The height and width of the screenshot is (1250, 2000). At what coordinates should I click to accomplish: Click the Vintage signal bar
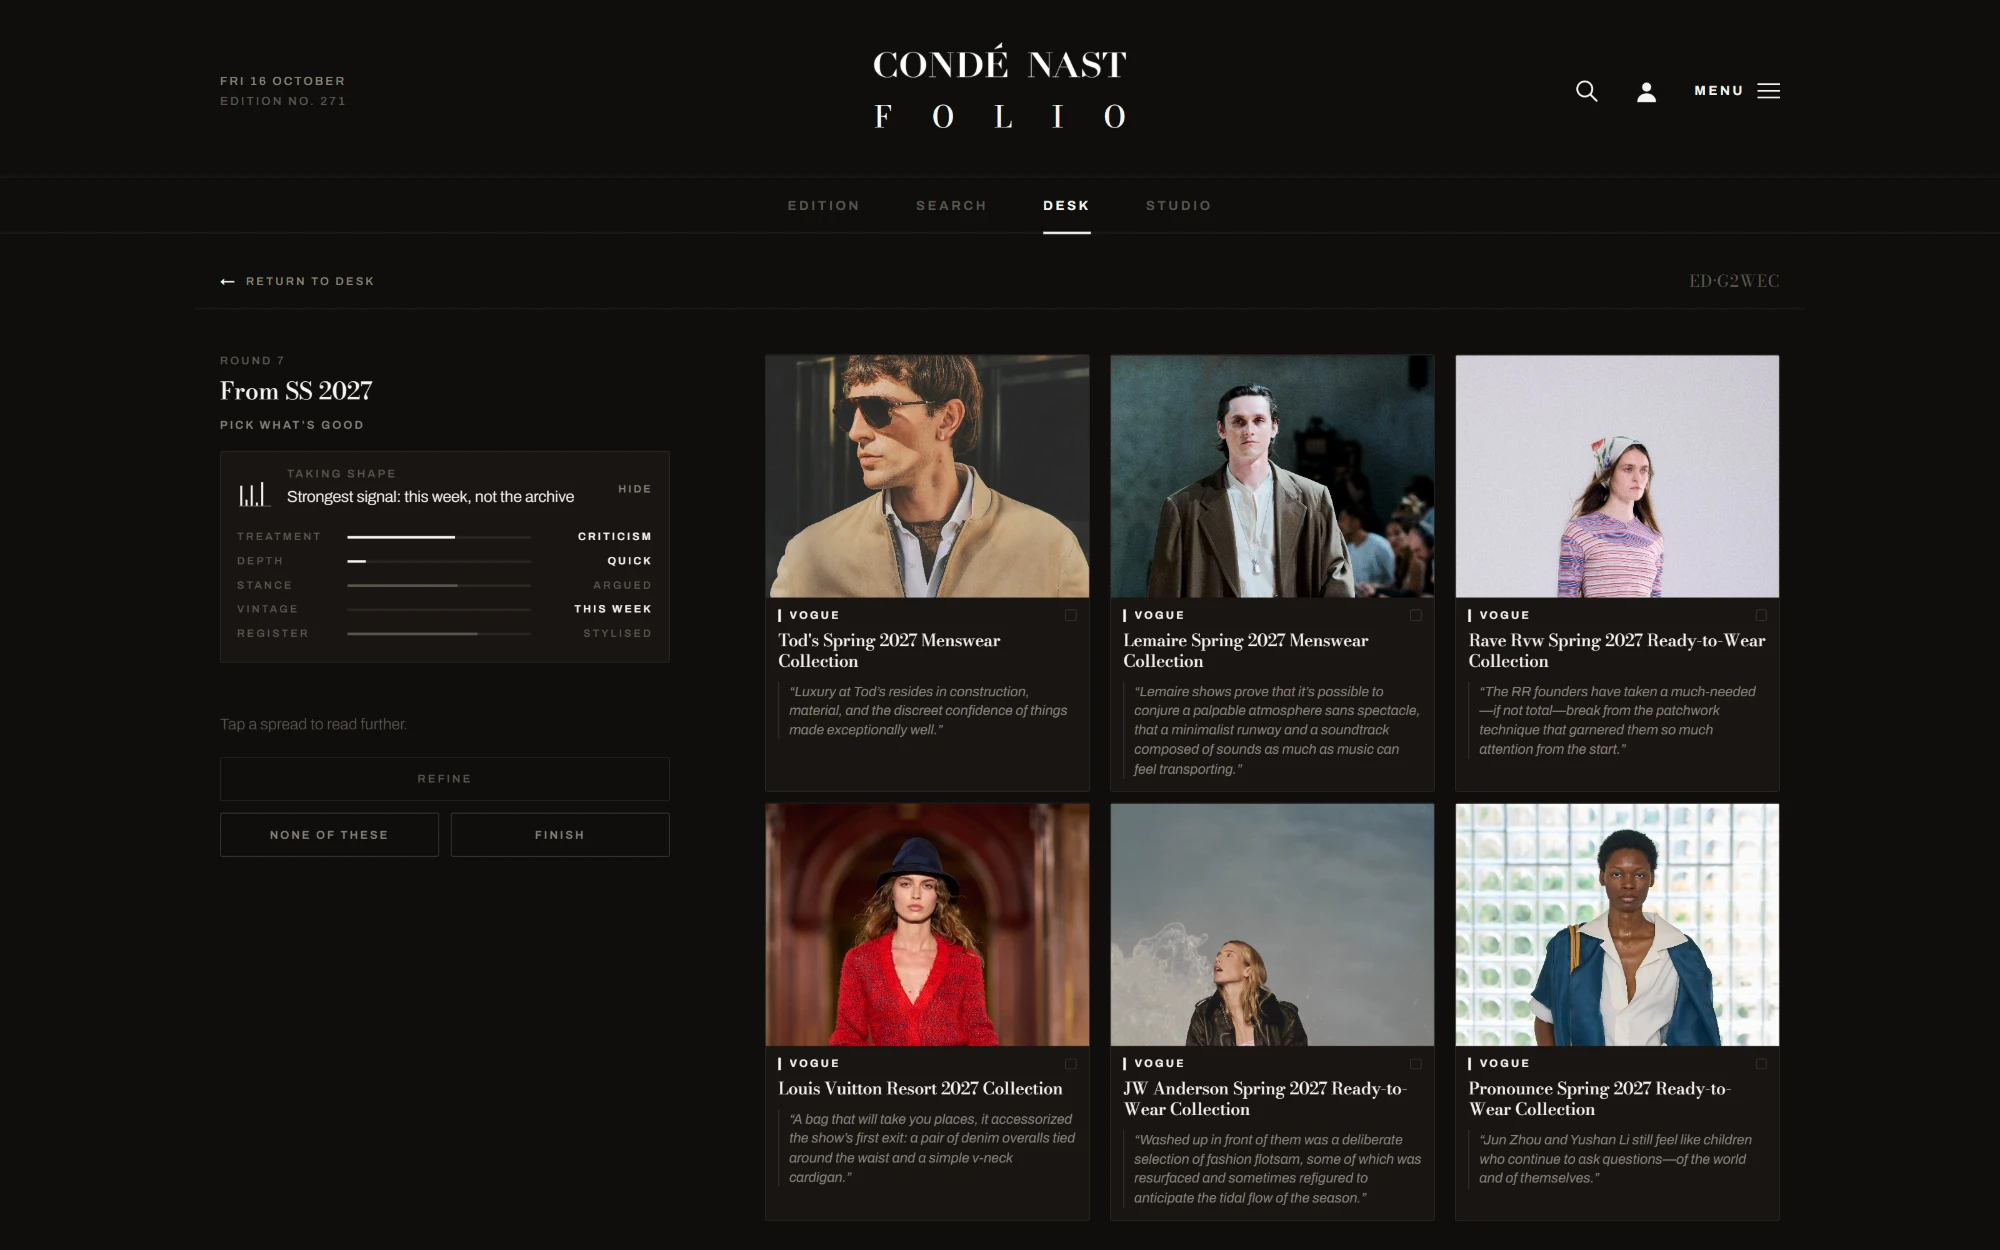pos(438,609)
